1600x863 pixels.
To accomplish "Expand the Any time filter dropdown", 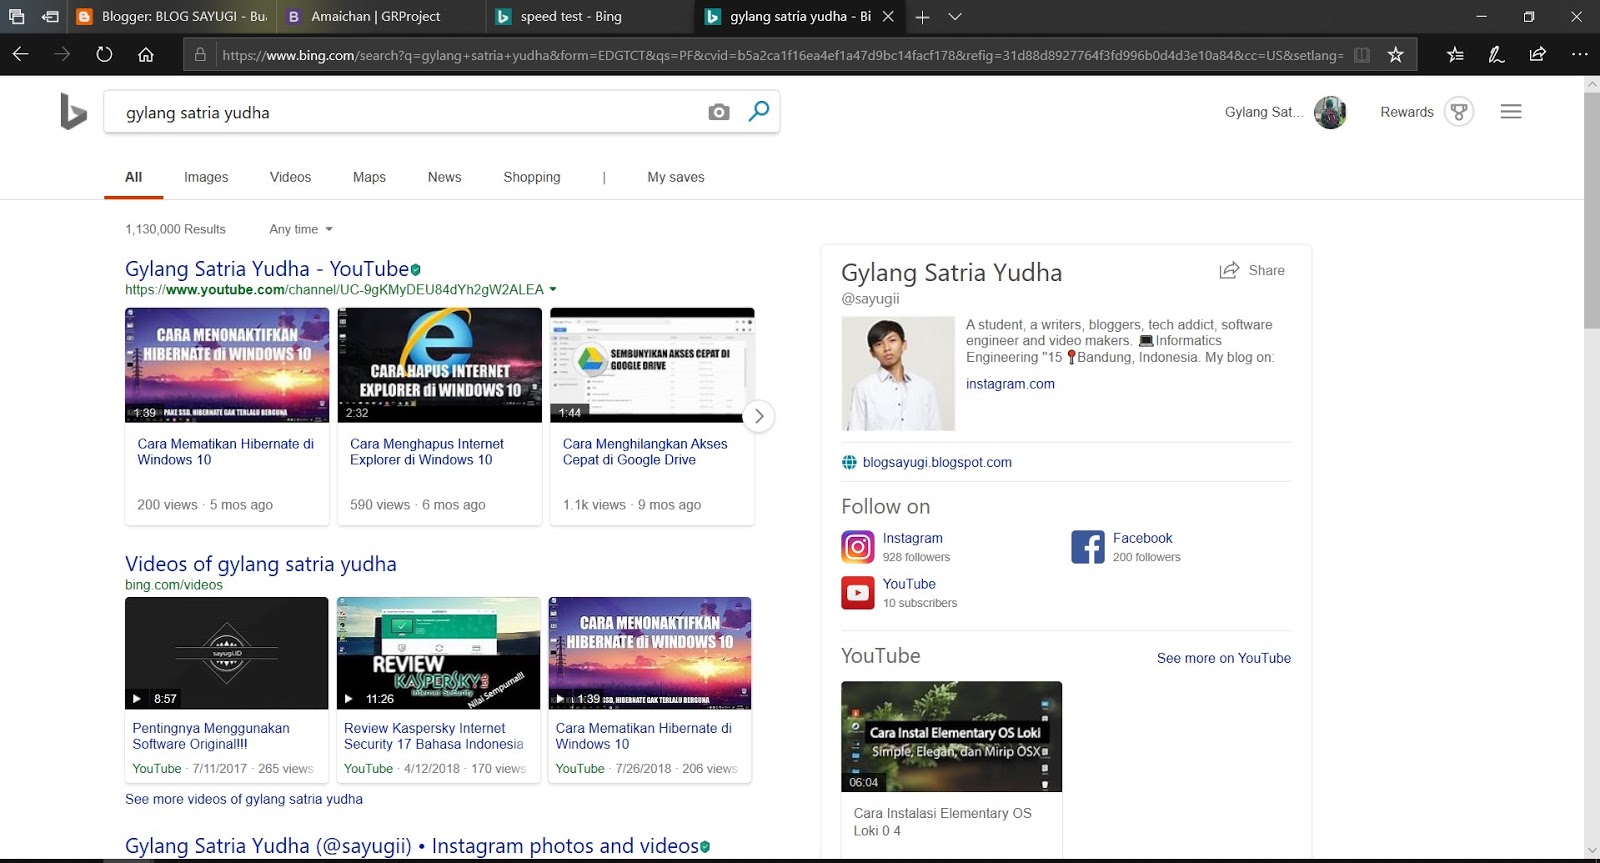I will 301,229.
